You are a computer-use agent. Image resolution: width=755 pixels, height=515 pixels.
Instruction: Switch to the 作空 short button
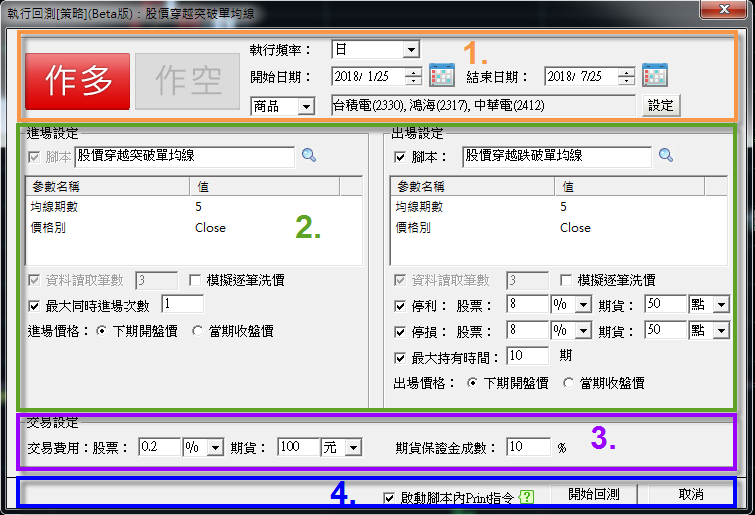pyautogui.click(x=188, y=81)
